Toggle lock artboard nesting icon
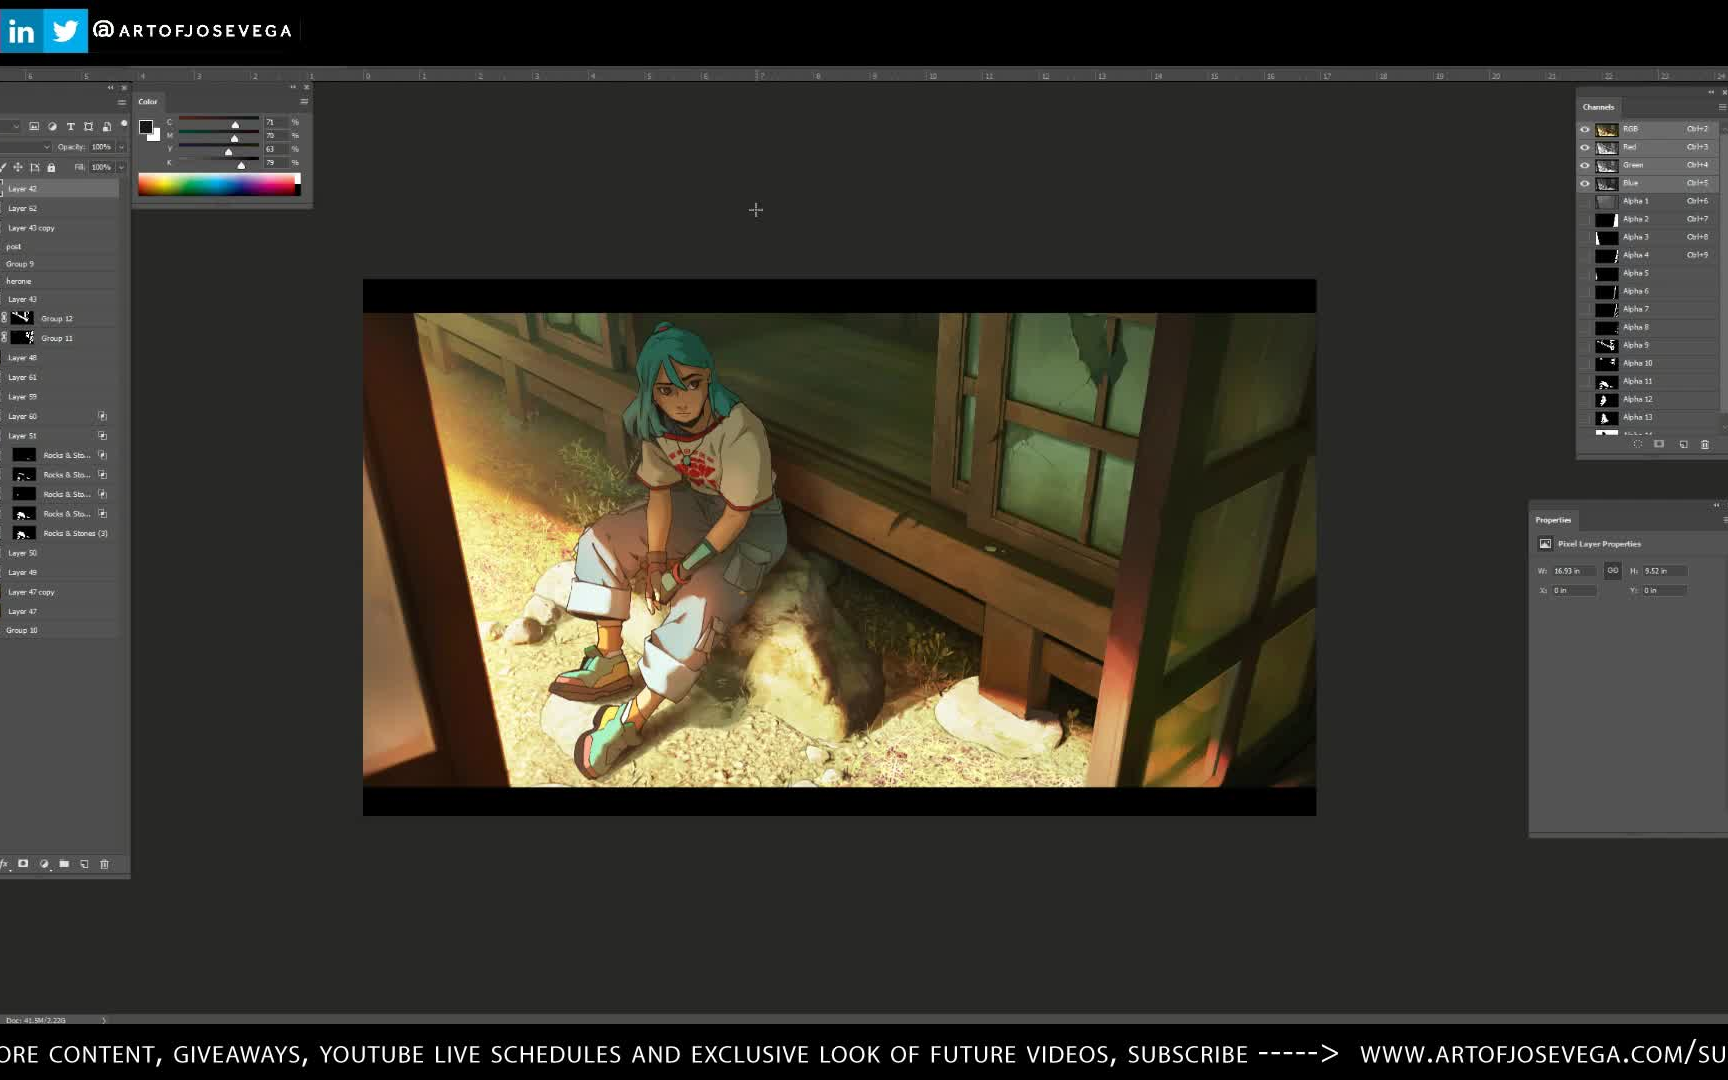Viewport: 1728px width, 1080px height. (34, 167)
